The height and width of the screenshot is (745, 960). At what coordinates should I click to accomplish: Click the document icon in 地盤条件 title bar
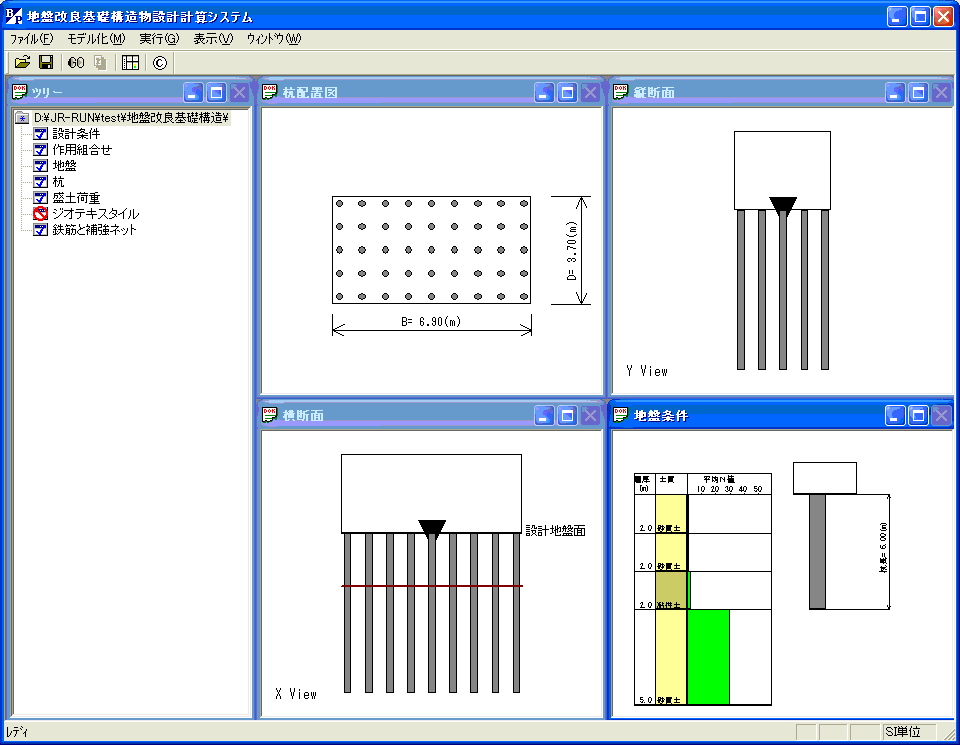click(621, 415)
